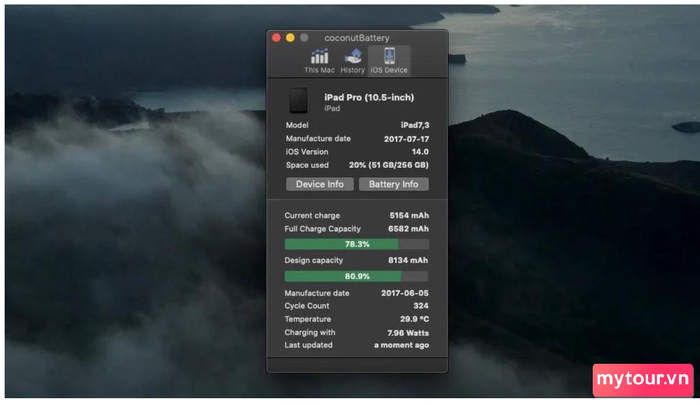This screenshot has width=700, height=405.
Task: Click the 78.3% charge progress bar
Action: point(357,244)
